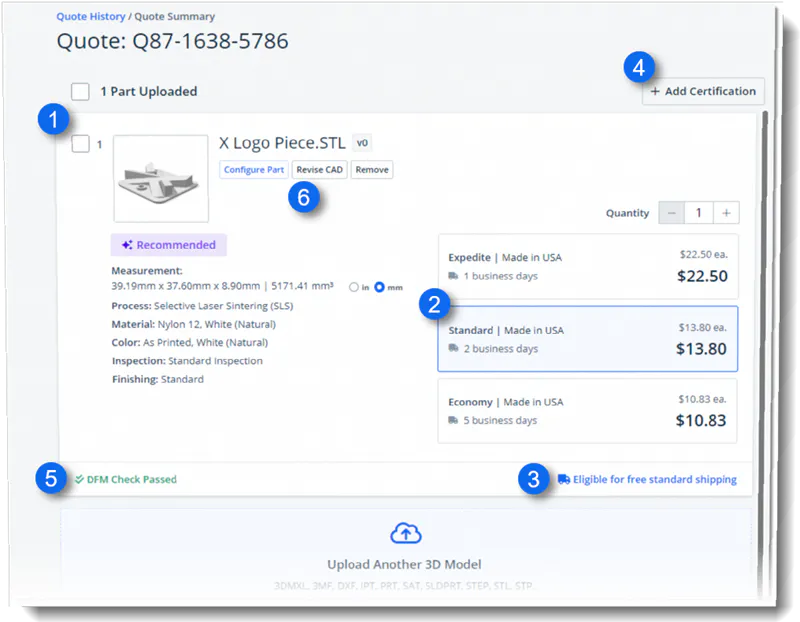Viewport: 800px width, 622px height.
Task: Click the free shipping truck icon
Action: coord(563,479)
